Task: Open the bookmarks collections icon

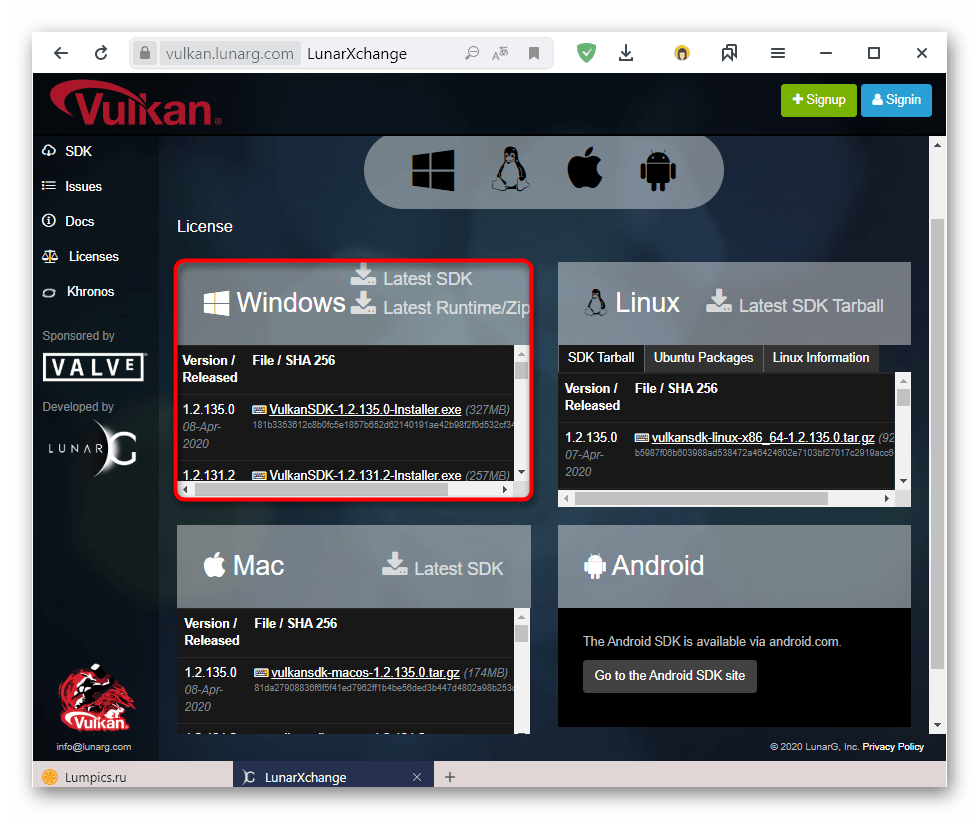Action: [x=729, y=53]
